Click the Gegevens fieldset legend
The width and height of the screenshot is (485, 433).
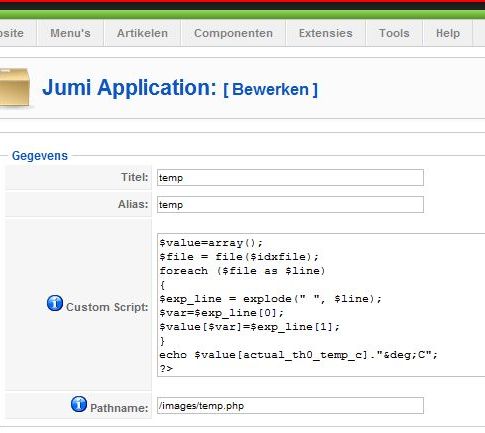pyautogui.click(x=40, y=156)
